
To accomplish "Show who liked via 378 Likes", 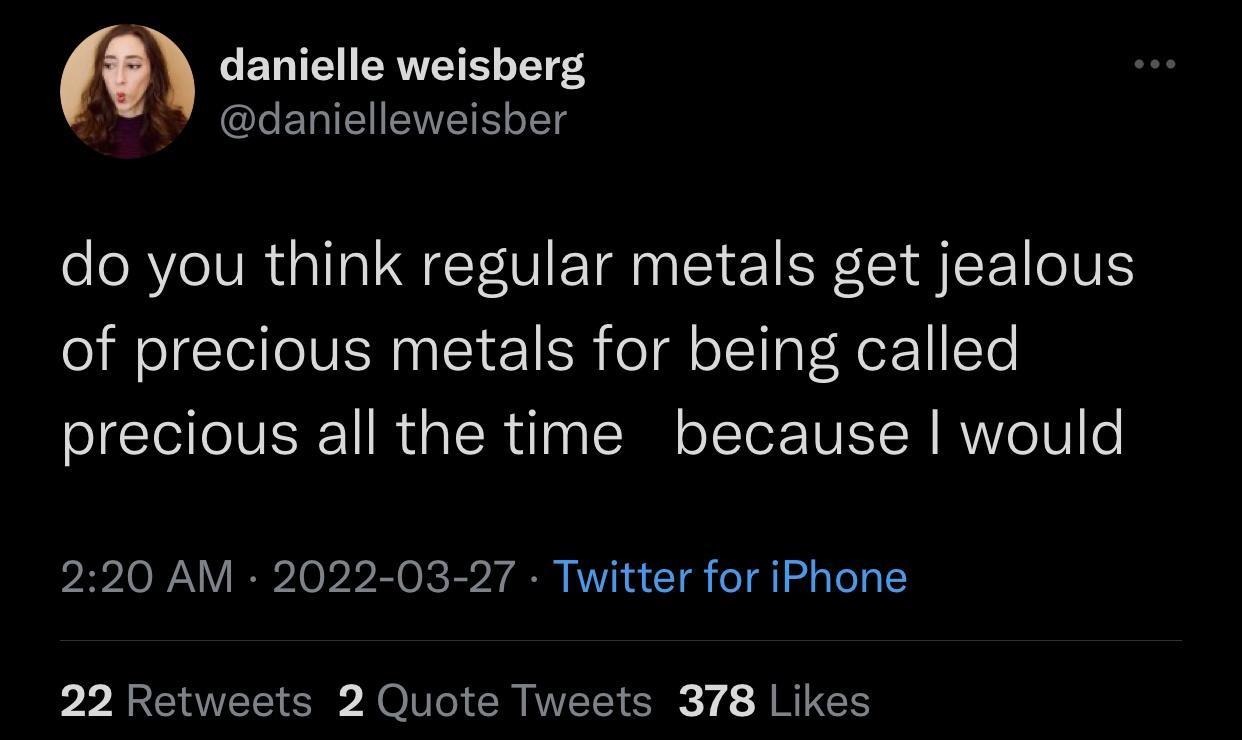I will pos(819,701).
